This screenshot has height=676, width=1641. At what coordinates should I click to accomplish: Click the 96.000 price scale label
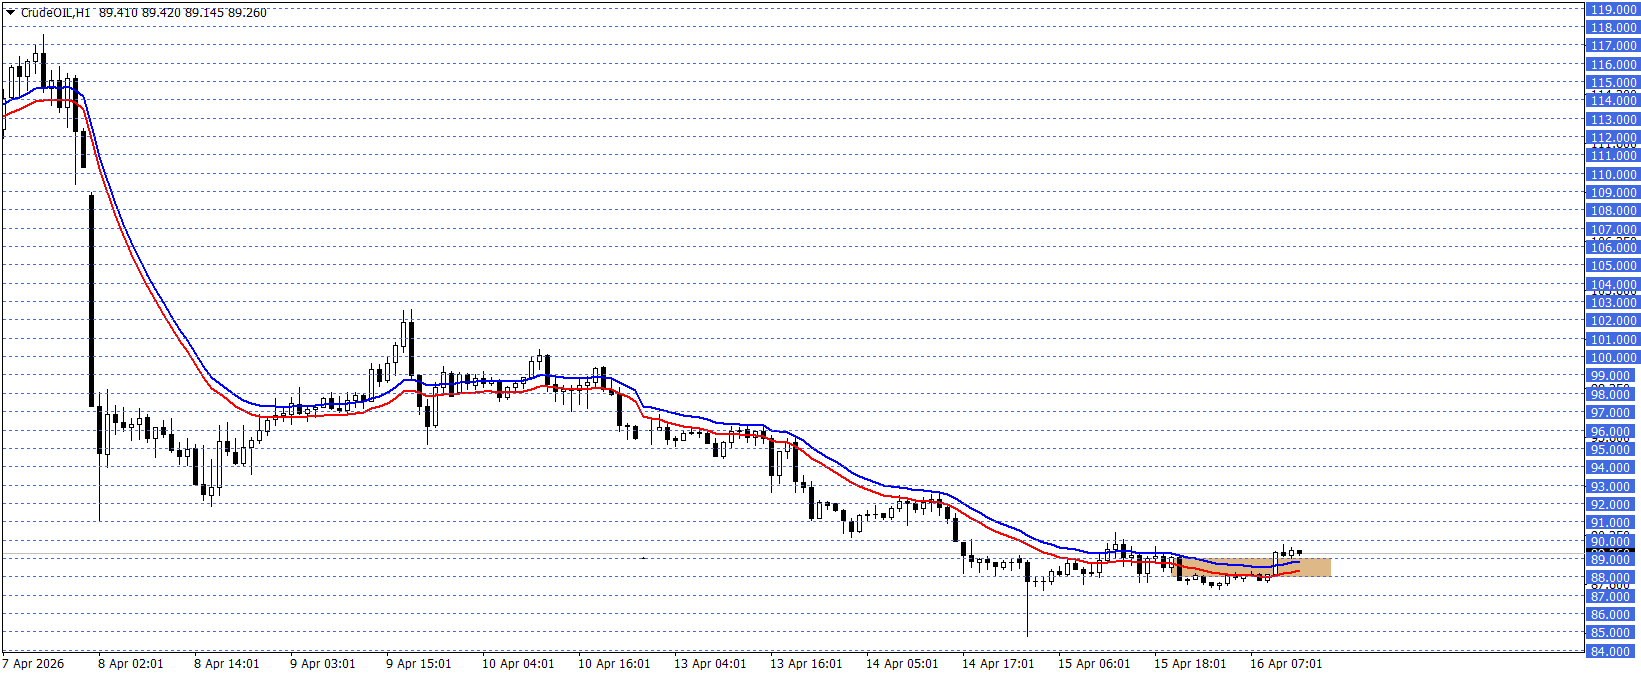pyautogui.click(x=1613, y=432)
